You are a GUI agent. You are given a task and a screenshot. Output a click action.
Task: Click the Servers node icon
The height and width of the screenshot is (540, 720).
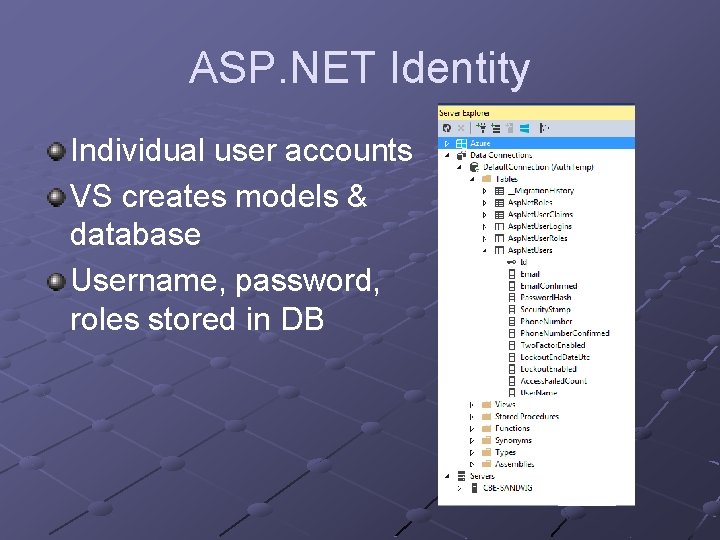pyautogui.click(x=461, y=476)
